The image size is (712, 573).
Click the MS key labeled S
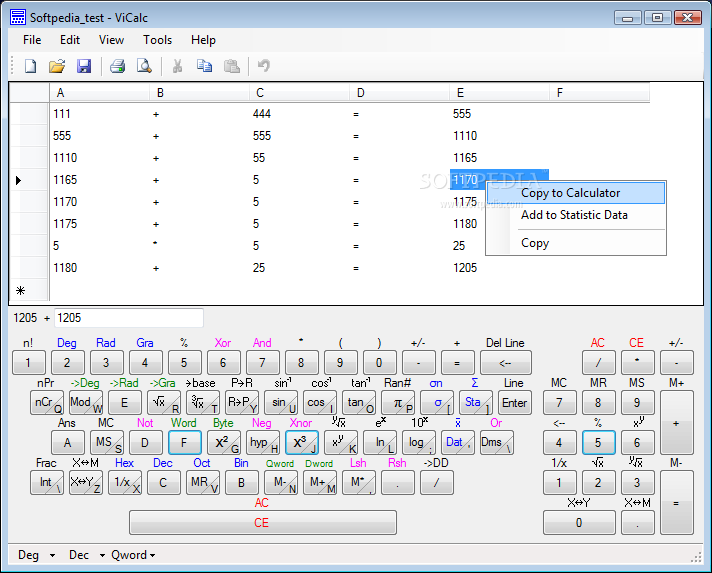(x=107, y=443)
